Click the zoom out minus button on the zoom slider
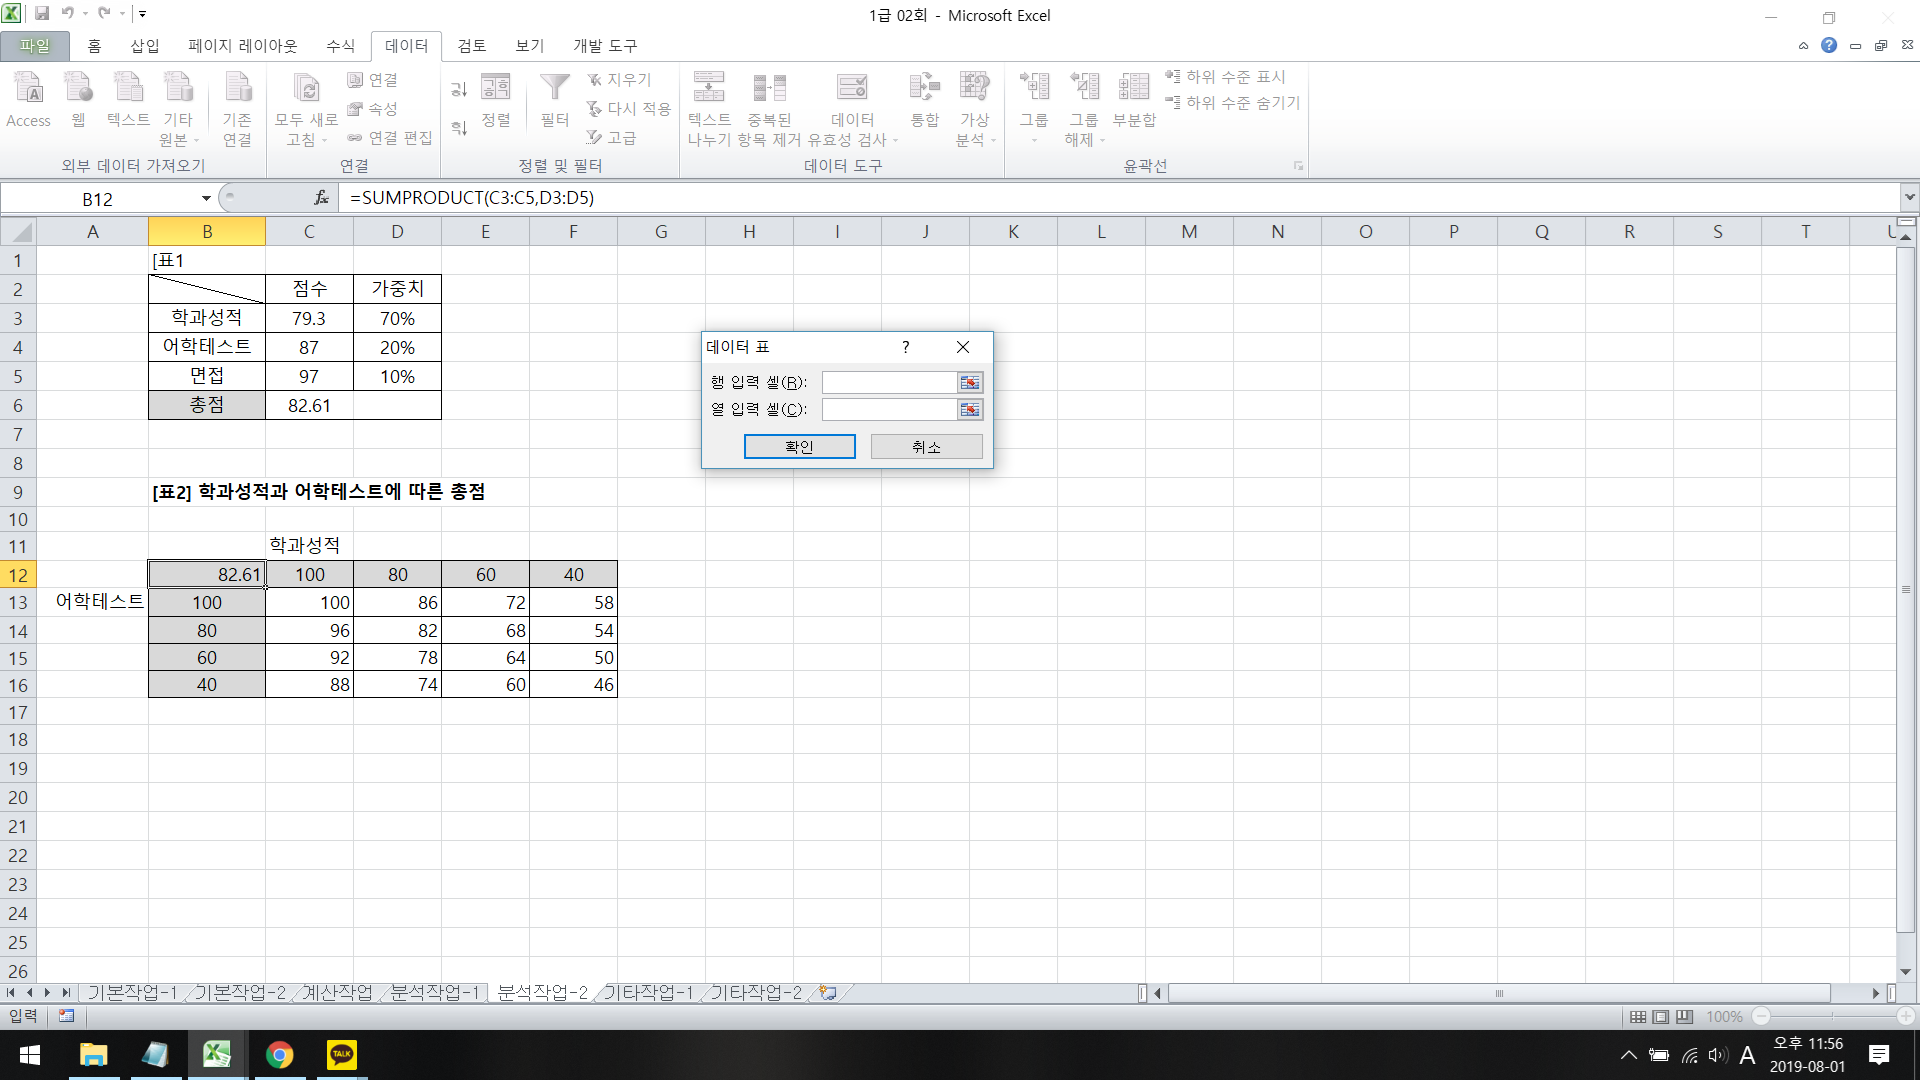This screenshot has width=1920, height=1080. pos(1761,1017)
